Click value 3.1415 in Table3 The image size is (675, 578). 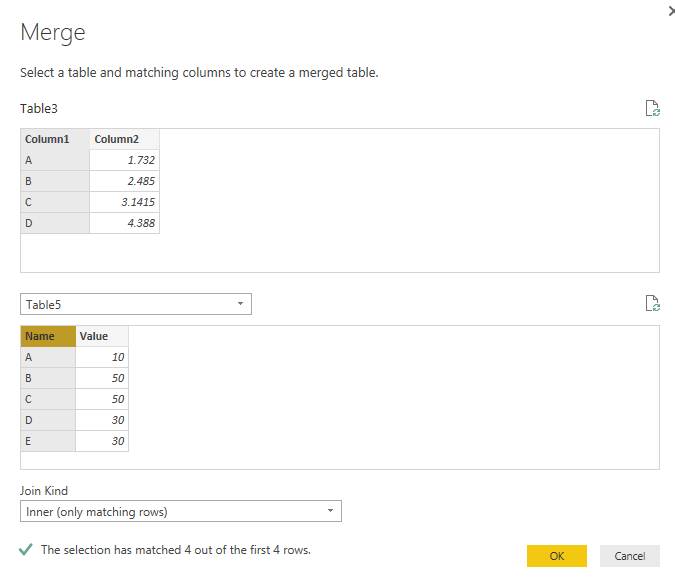124,202
